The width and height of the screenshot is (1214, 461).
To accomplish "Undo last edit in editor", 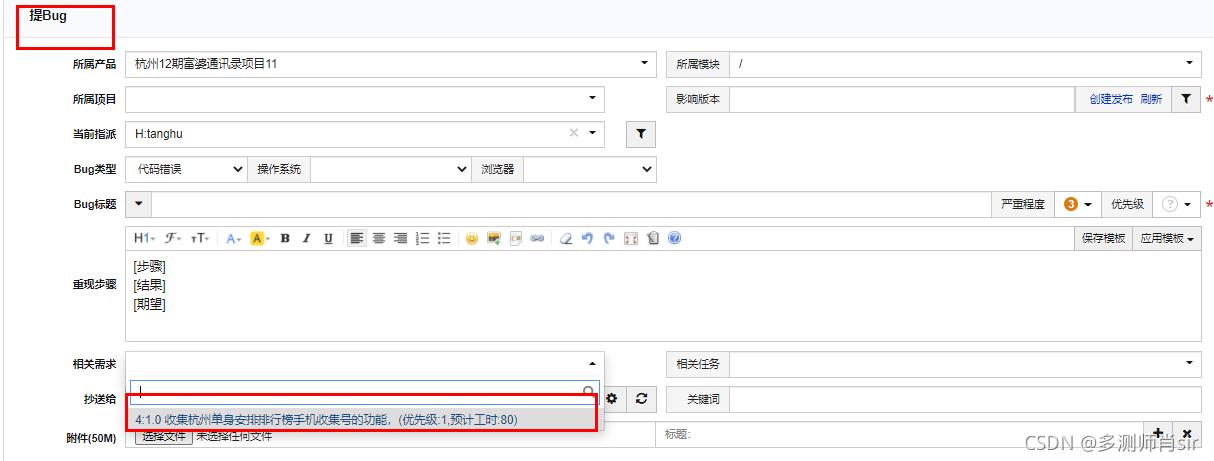I will coord(587,238).
